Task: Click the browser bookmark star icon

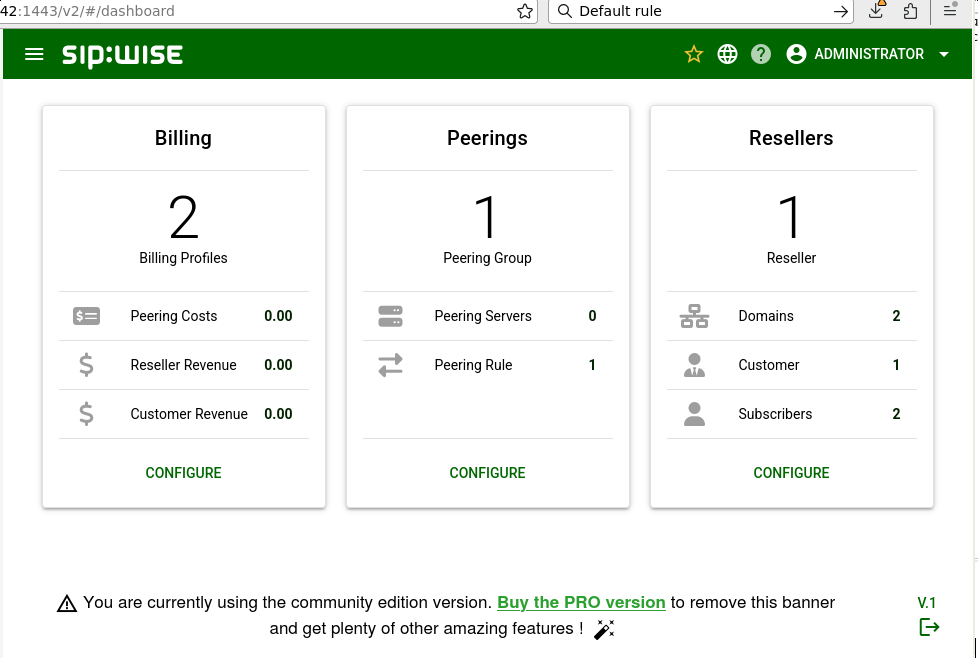Action: 525,11
